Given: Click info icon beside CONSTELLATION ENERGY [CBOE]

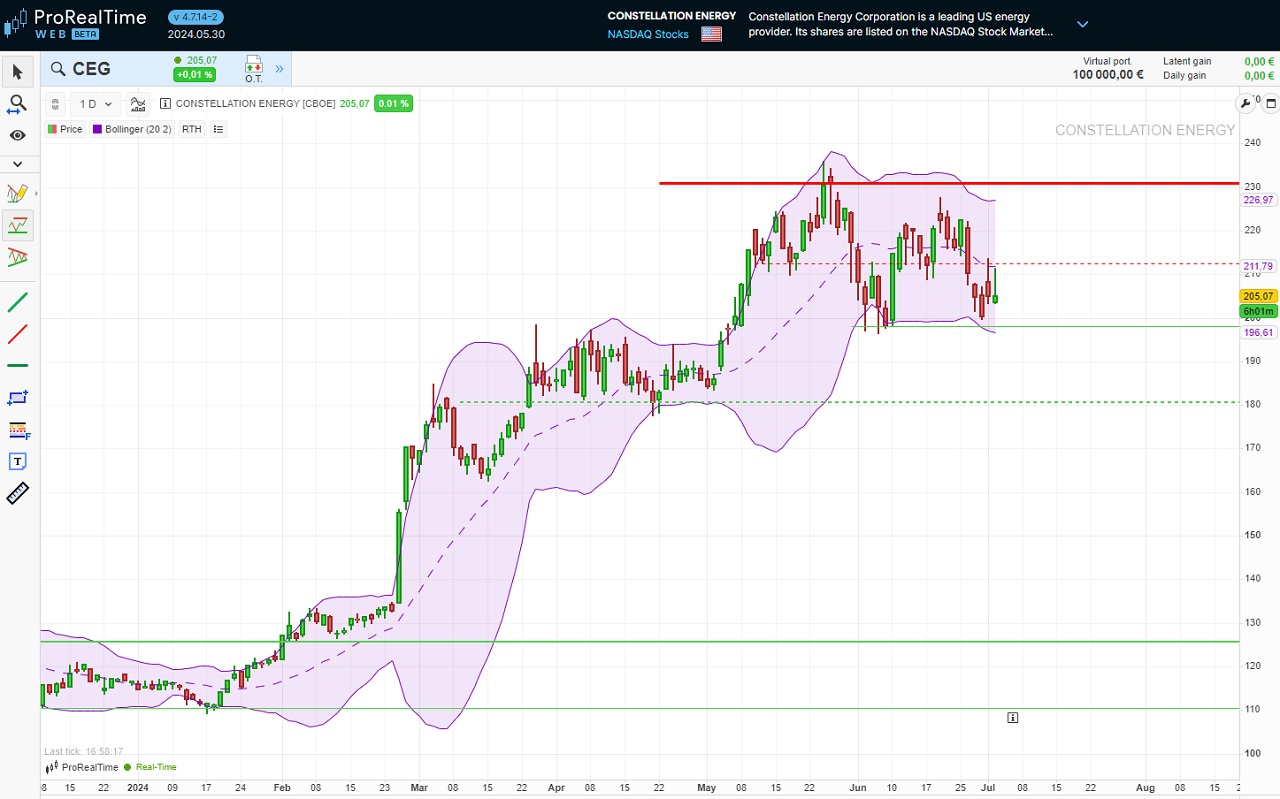Looking at the screenshot, I should click(x=165, y=104).
